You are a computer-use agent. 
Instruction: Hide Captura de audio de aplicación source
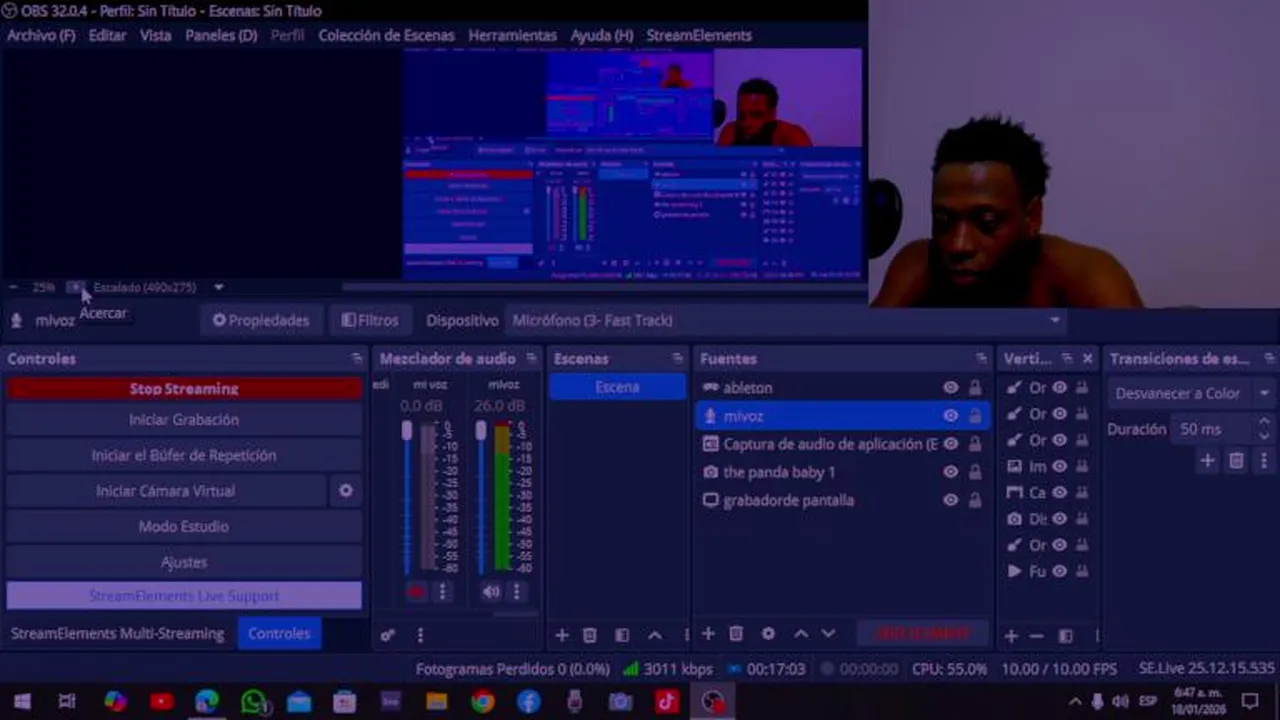point(950,444)
